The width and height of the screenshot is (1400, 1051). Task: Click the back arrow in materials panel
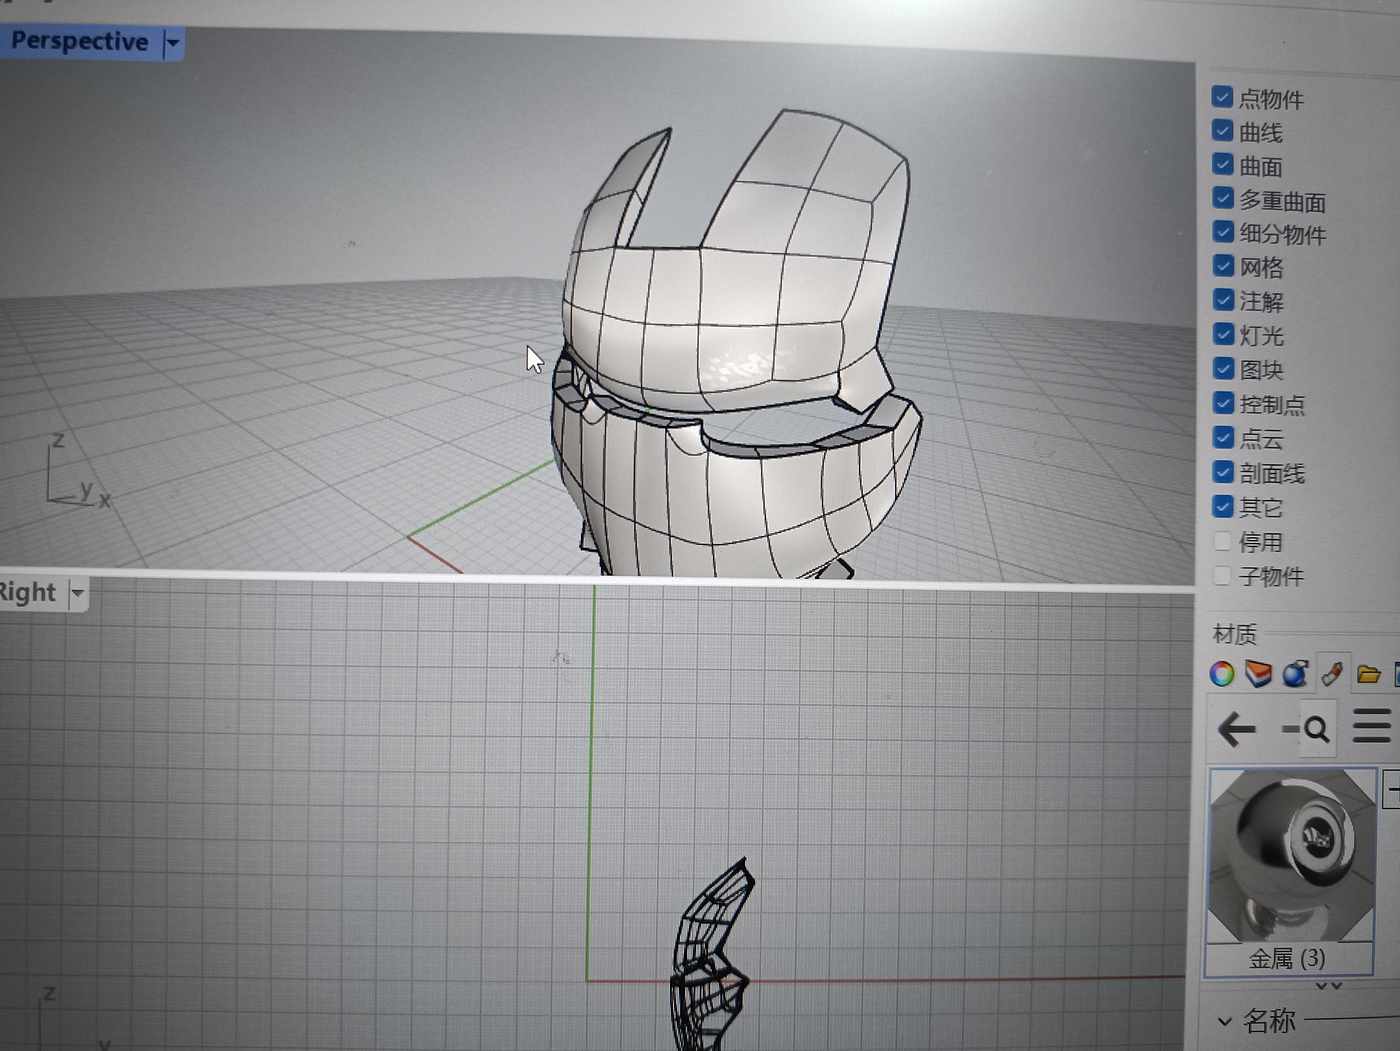[1237, 729]
